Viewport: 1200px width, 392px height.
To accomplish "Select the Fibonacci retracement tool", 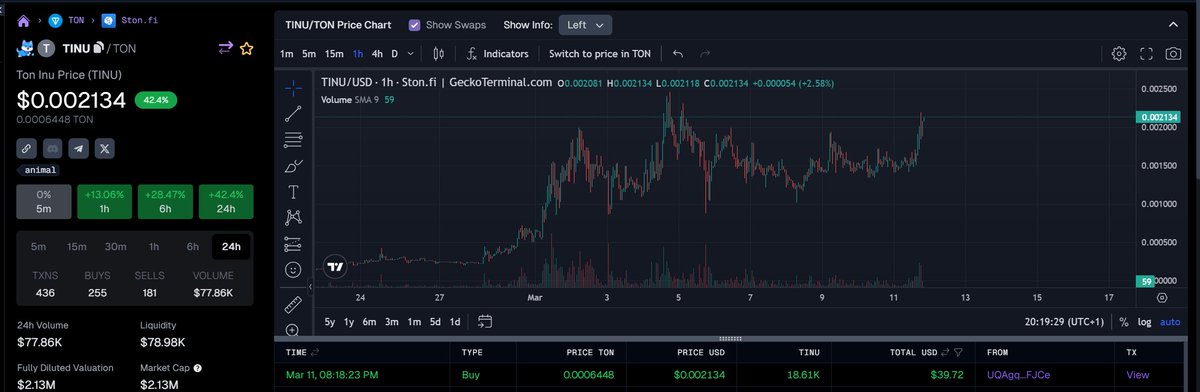I will point(293,140).
